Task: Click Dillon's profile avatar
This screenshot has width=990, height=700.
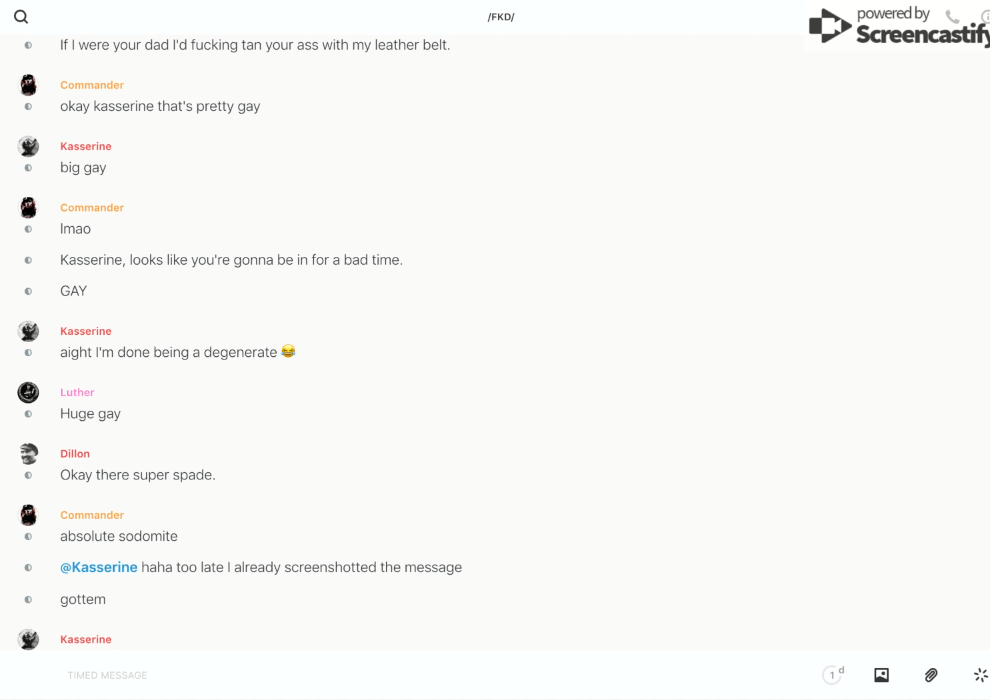Action: point(28,454)
